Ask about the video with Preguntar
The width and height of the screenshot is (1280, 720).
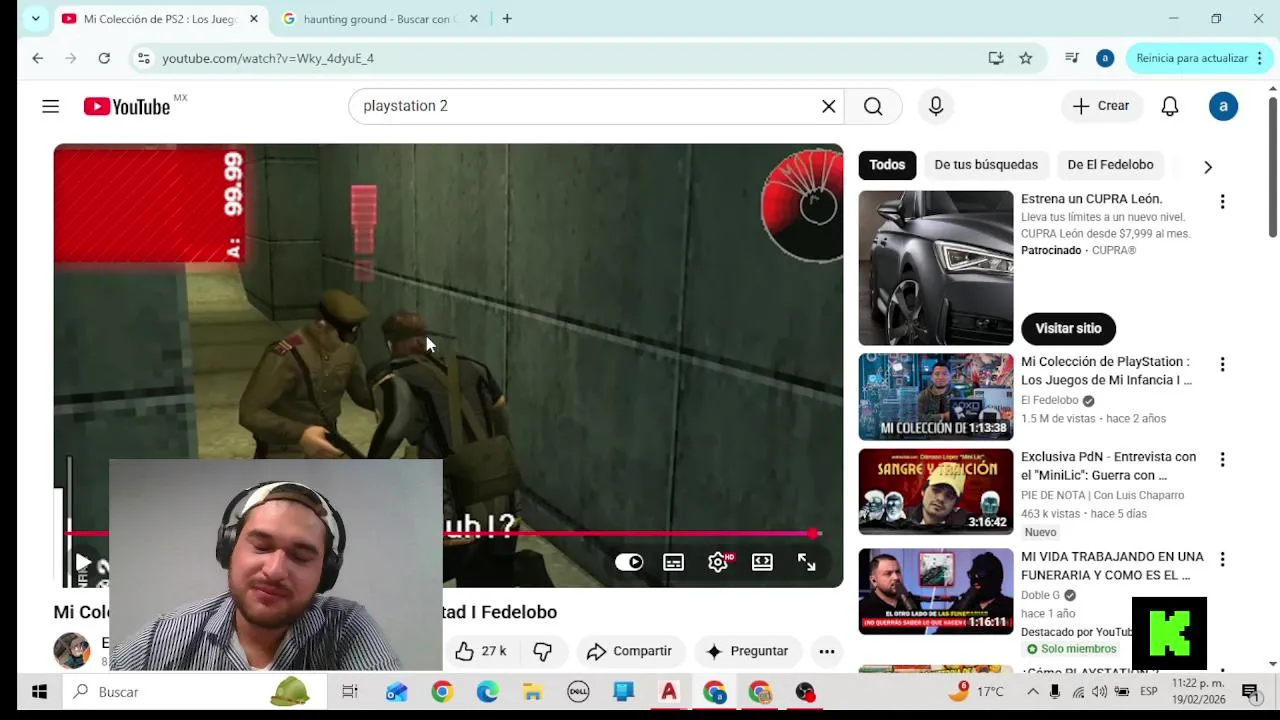pyautogui.click(x=747, y=651)
